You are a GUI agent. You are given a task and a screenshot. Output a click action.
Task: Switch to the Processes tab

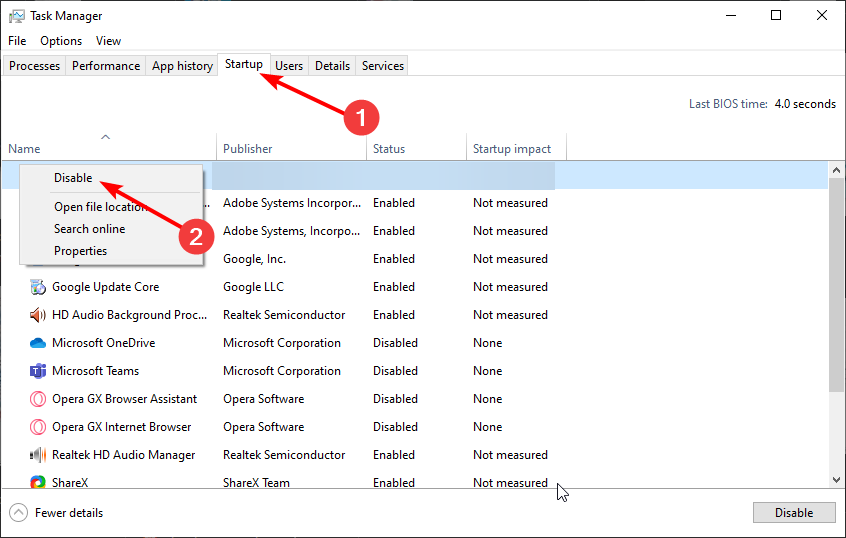(35, 66)
